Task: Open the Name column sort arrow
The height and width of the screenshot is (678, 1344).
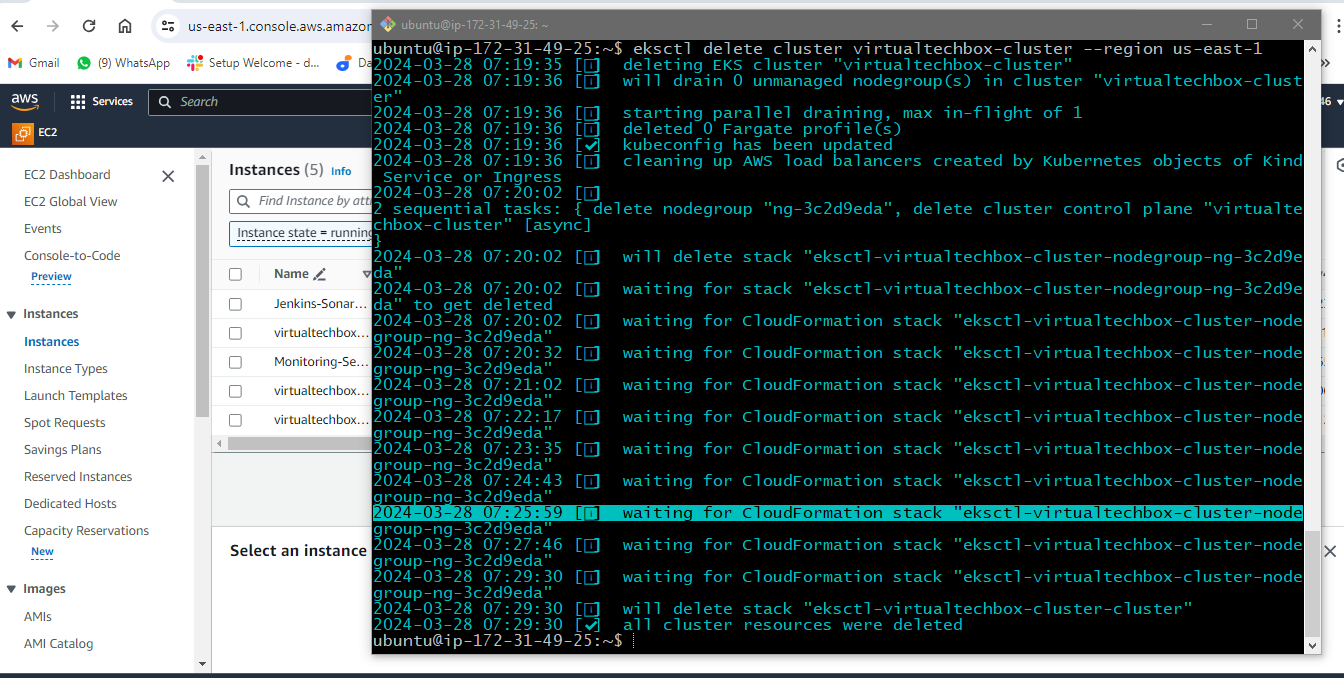Action: point(366,274)
